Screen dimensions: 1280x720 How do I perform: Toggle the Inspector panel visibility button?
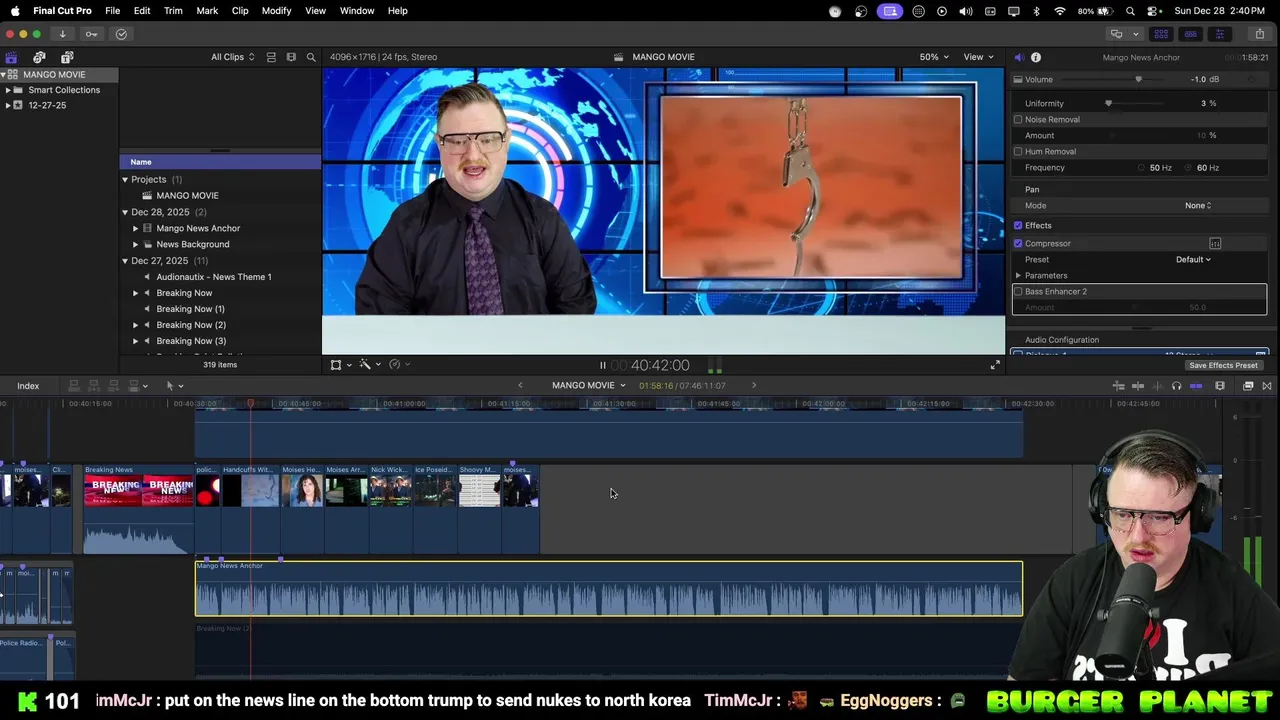click(x=1219, y=34)
